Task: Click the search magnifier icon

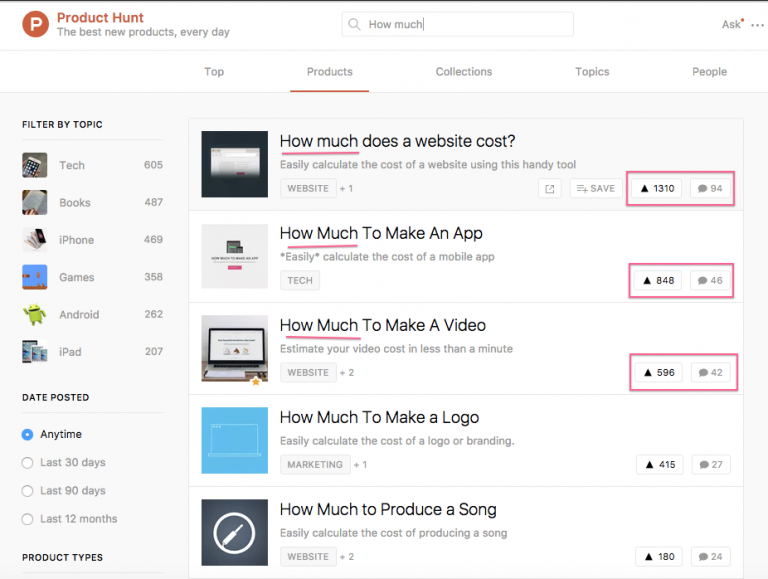Action: (x=355, y=25)
